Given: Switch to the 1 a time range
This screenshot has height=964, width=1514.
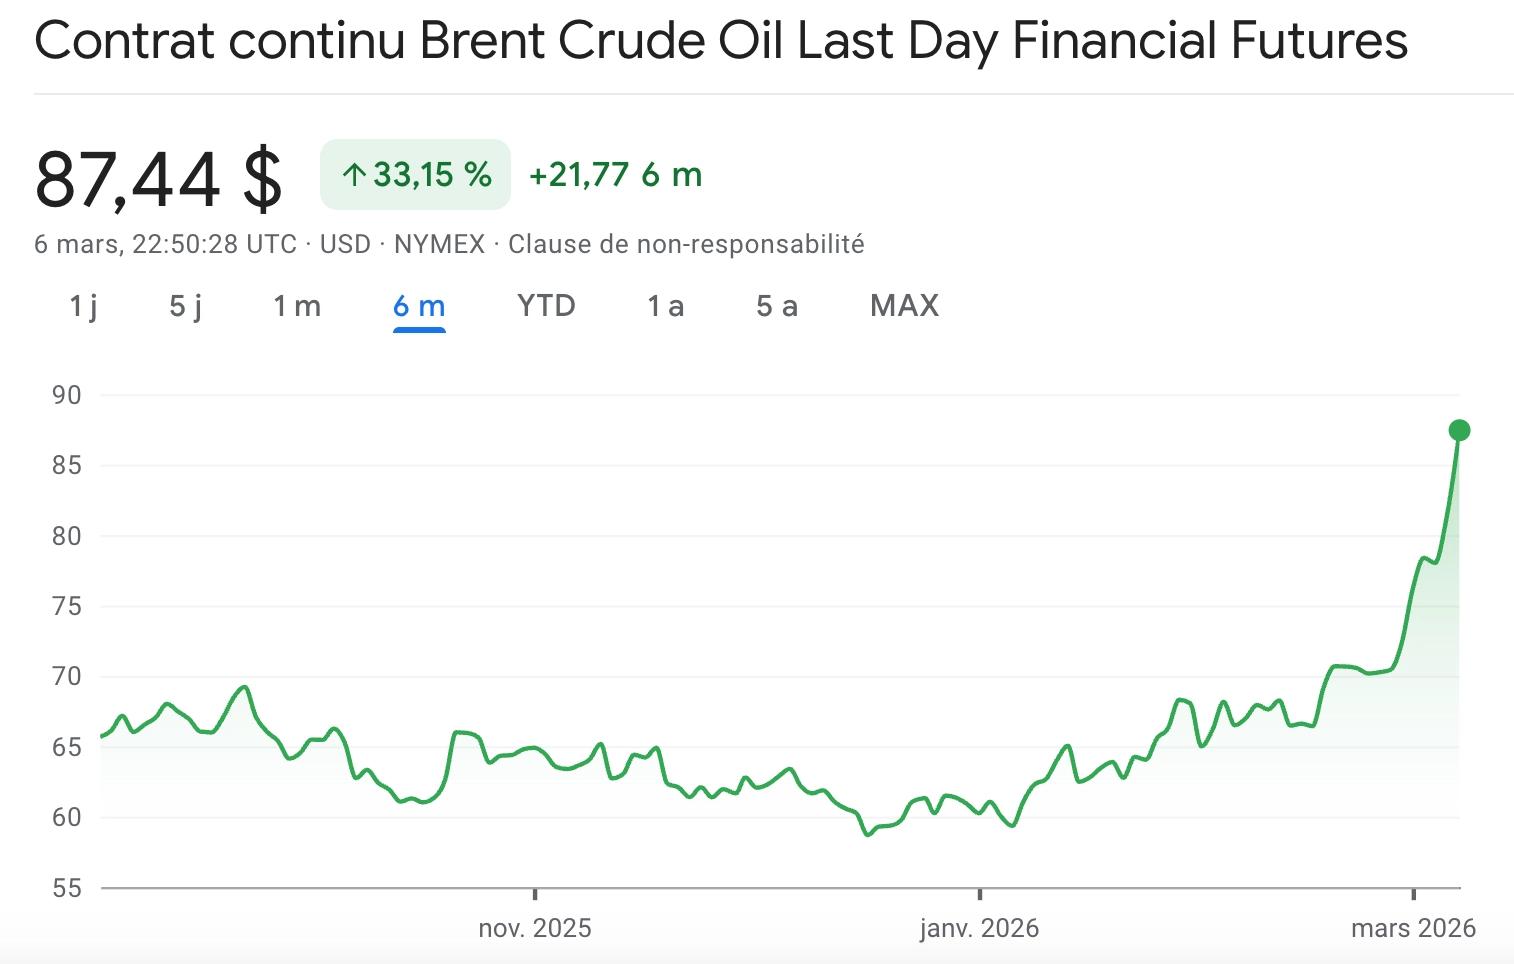Looking at the screenshot, I should tap(665, 306).
